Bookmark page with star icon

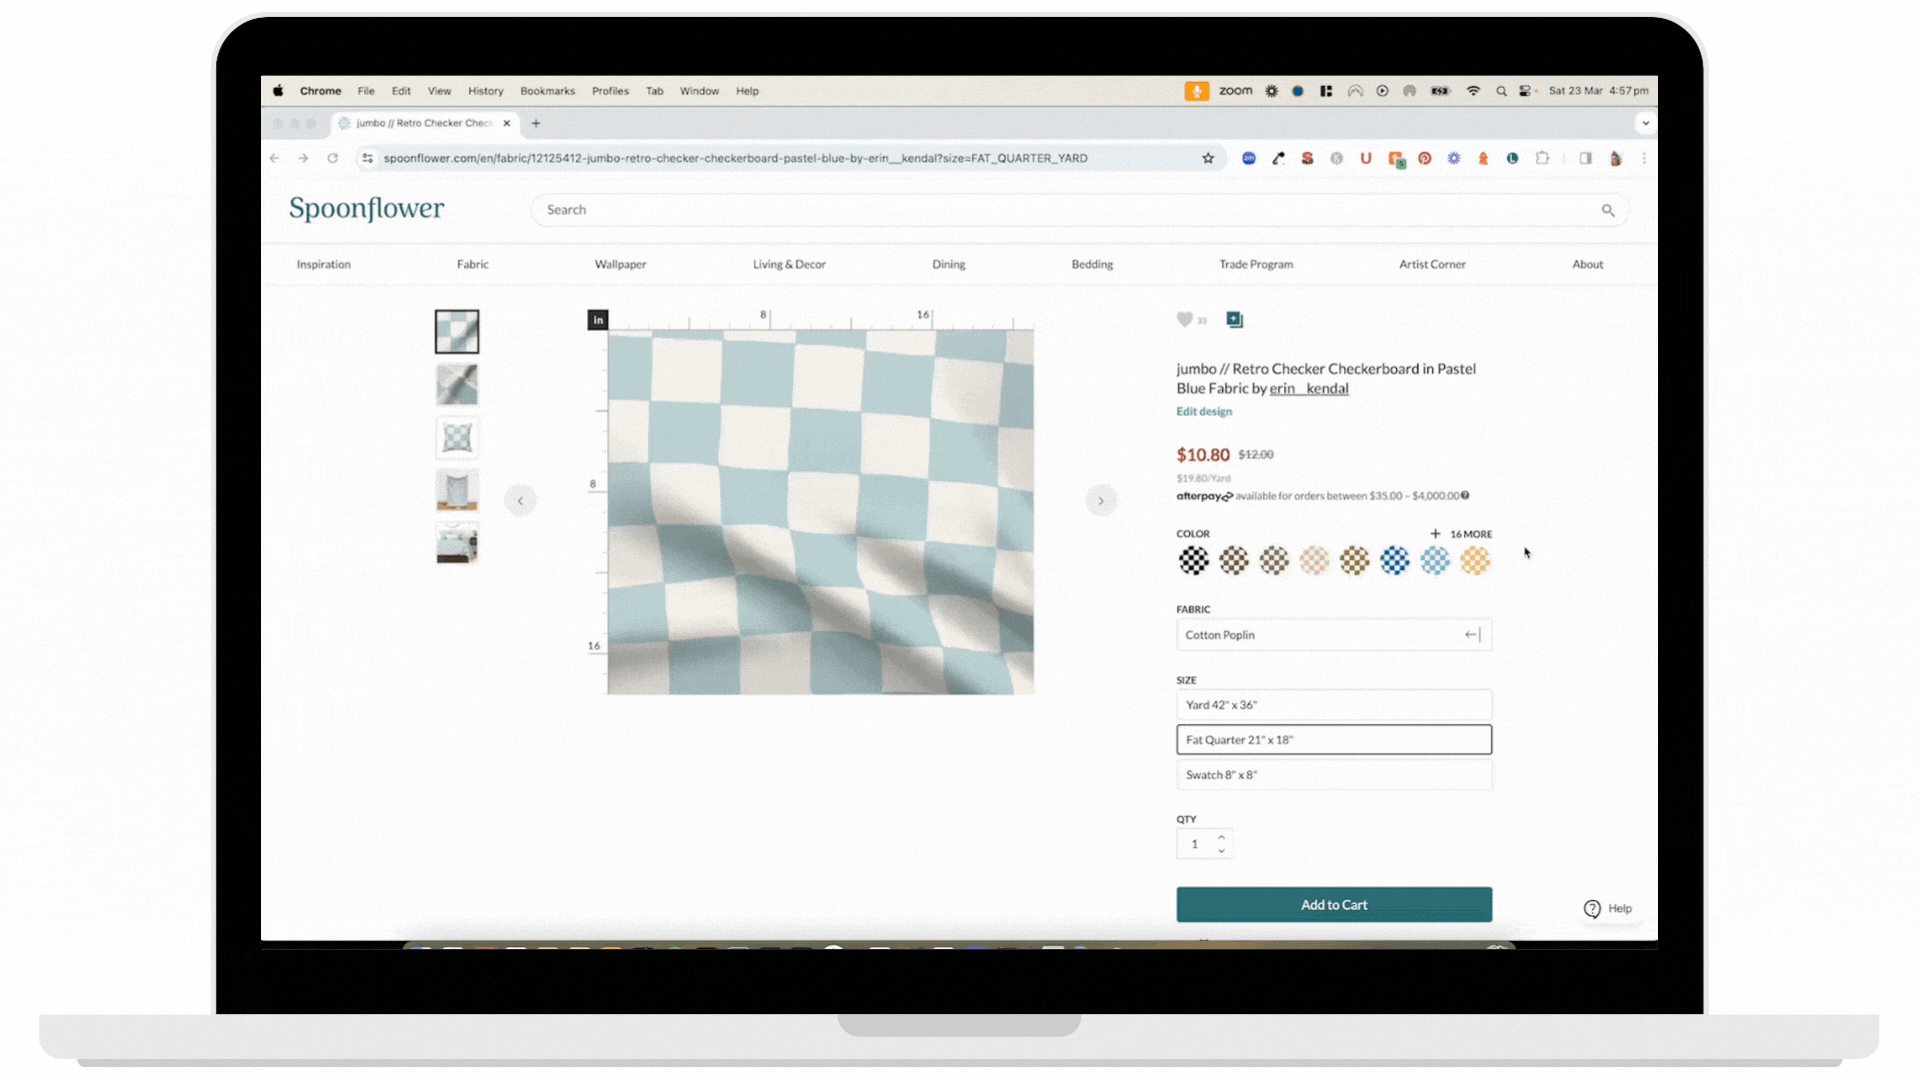1208,158
